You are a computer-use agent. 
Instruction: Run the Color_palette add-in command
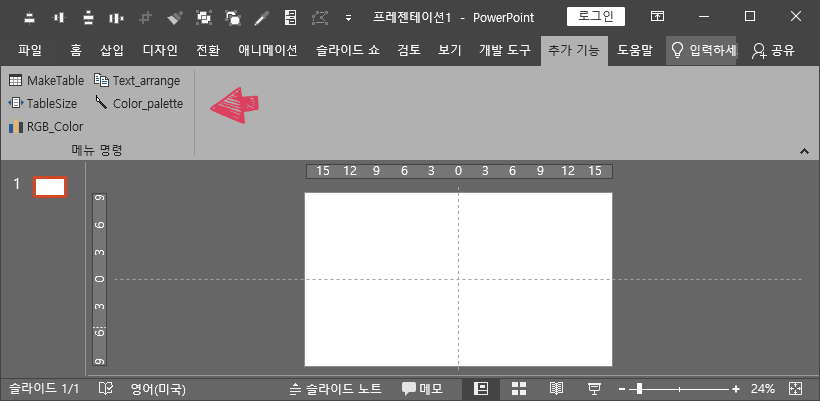coord(139,104)
